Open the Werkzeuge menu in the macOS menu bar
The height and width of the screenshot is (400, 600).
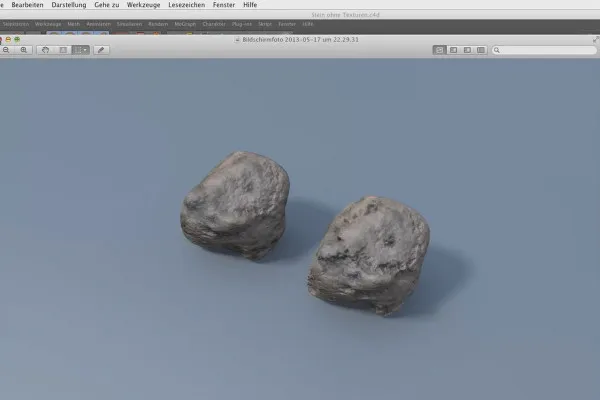(143, 5)
